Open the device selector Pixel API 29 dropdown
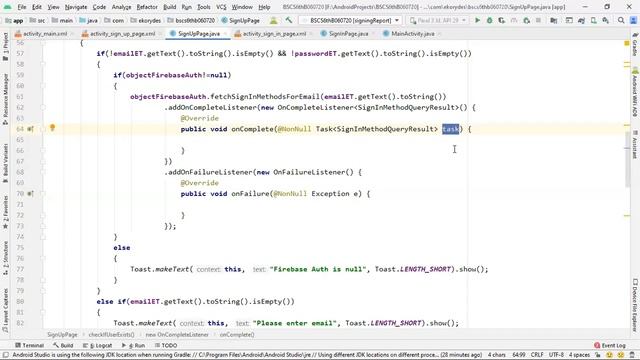 tap(438, 20)
